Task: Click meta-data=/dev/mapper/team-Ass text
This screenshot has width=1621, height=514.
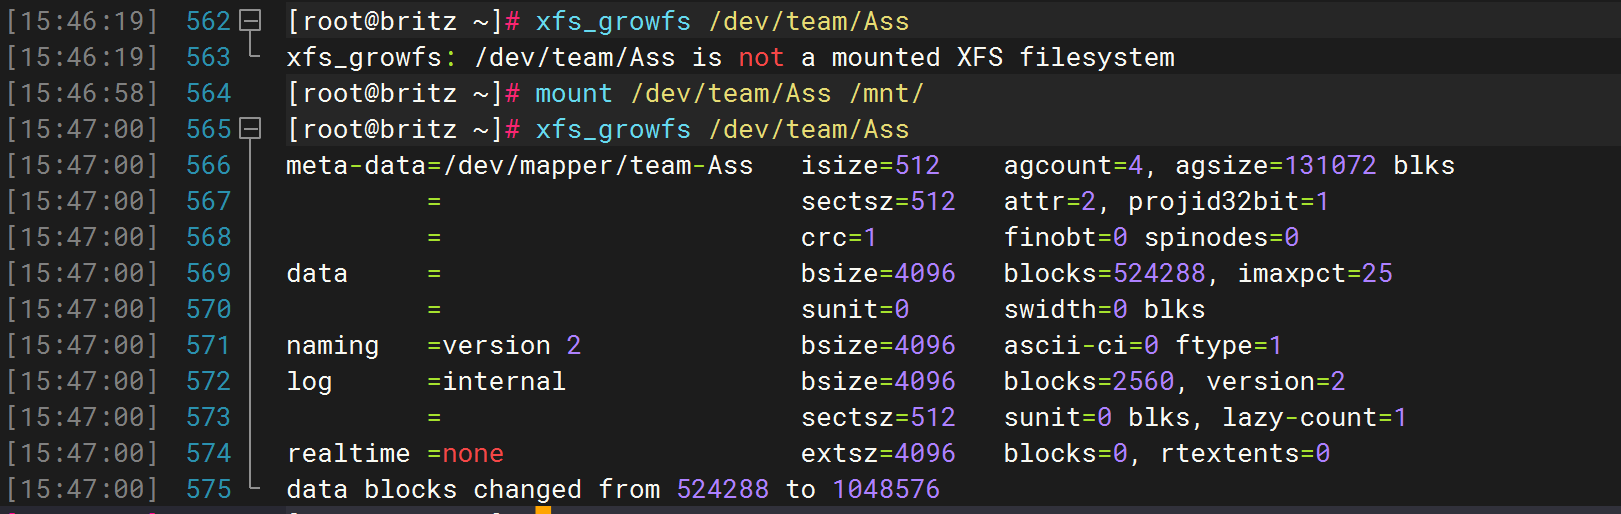Action: point(520,165)
